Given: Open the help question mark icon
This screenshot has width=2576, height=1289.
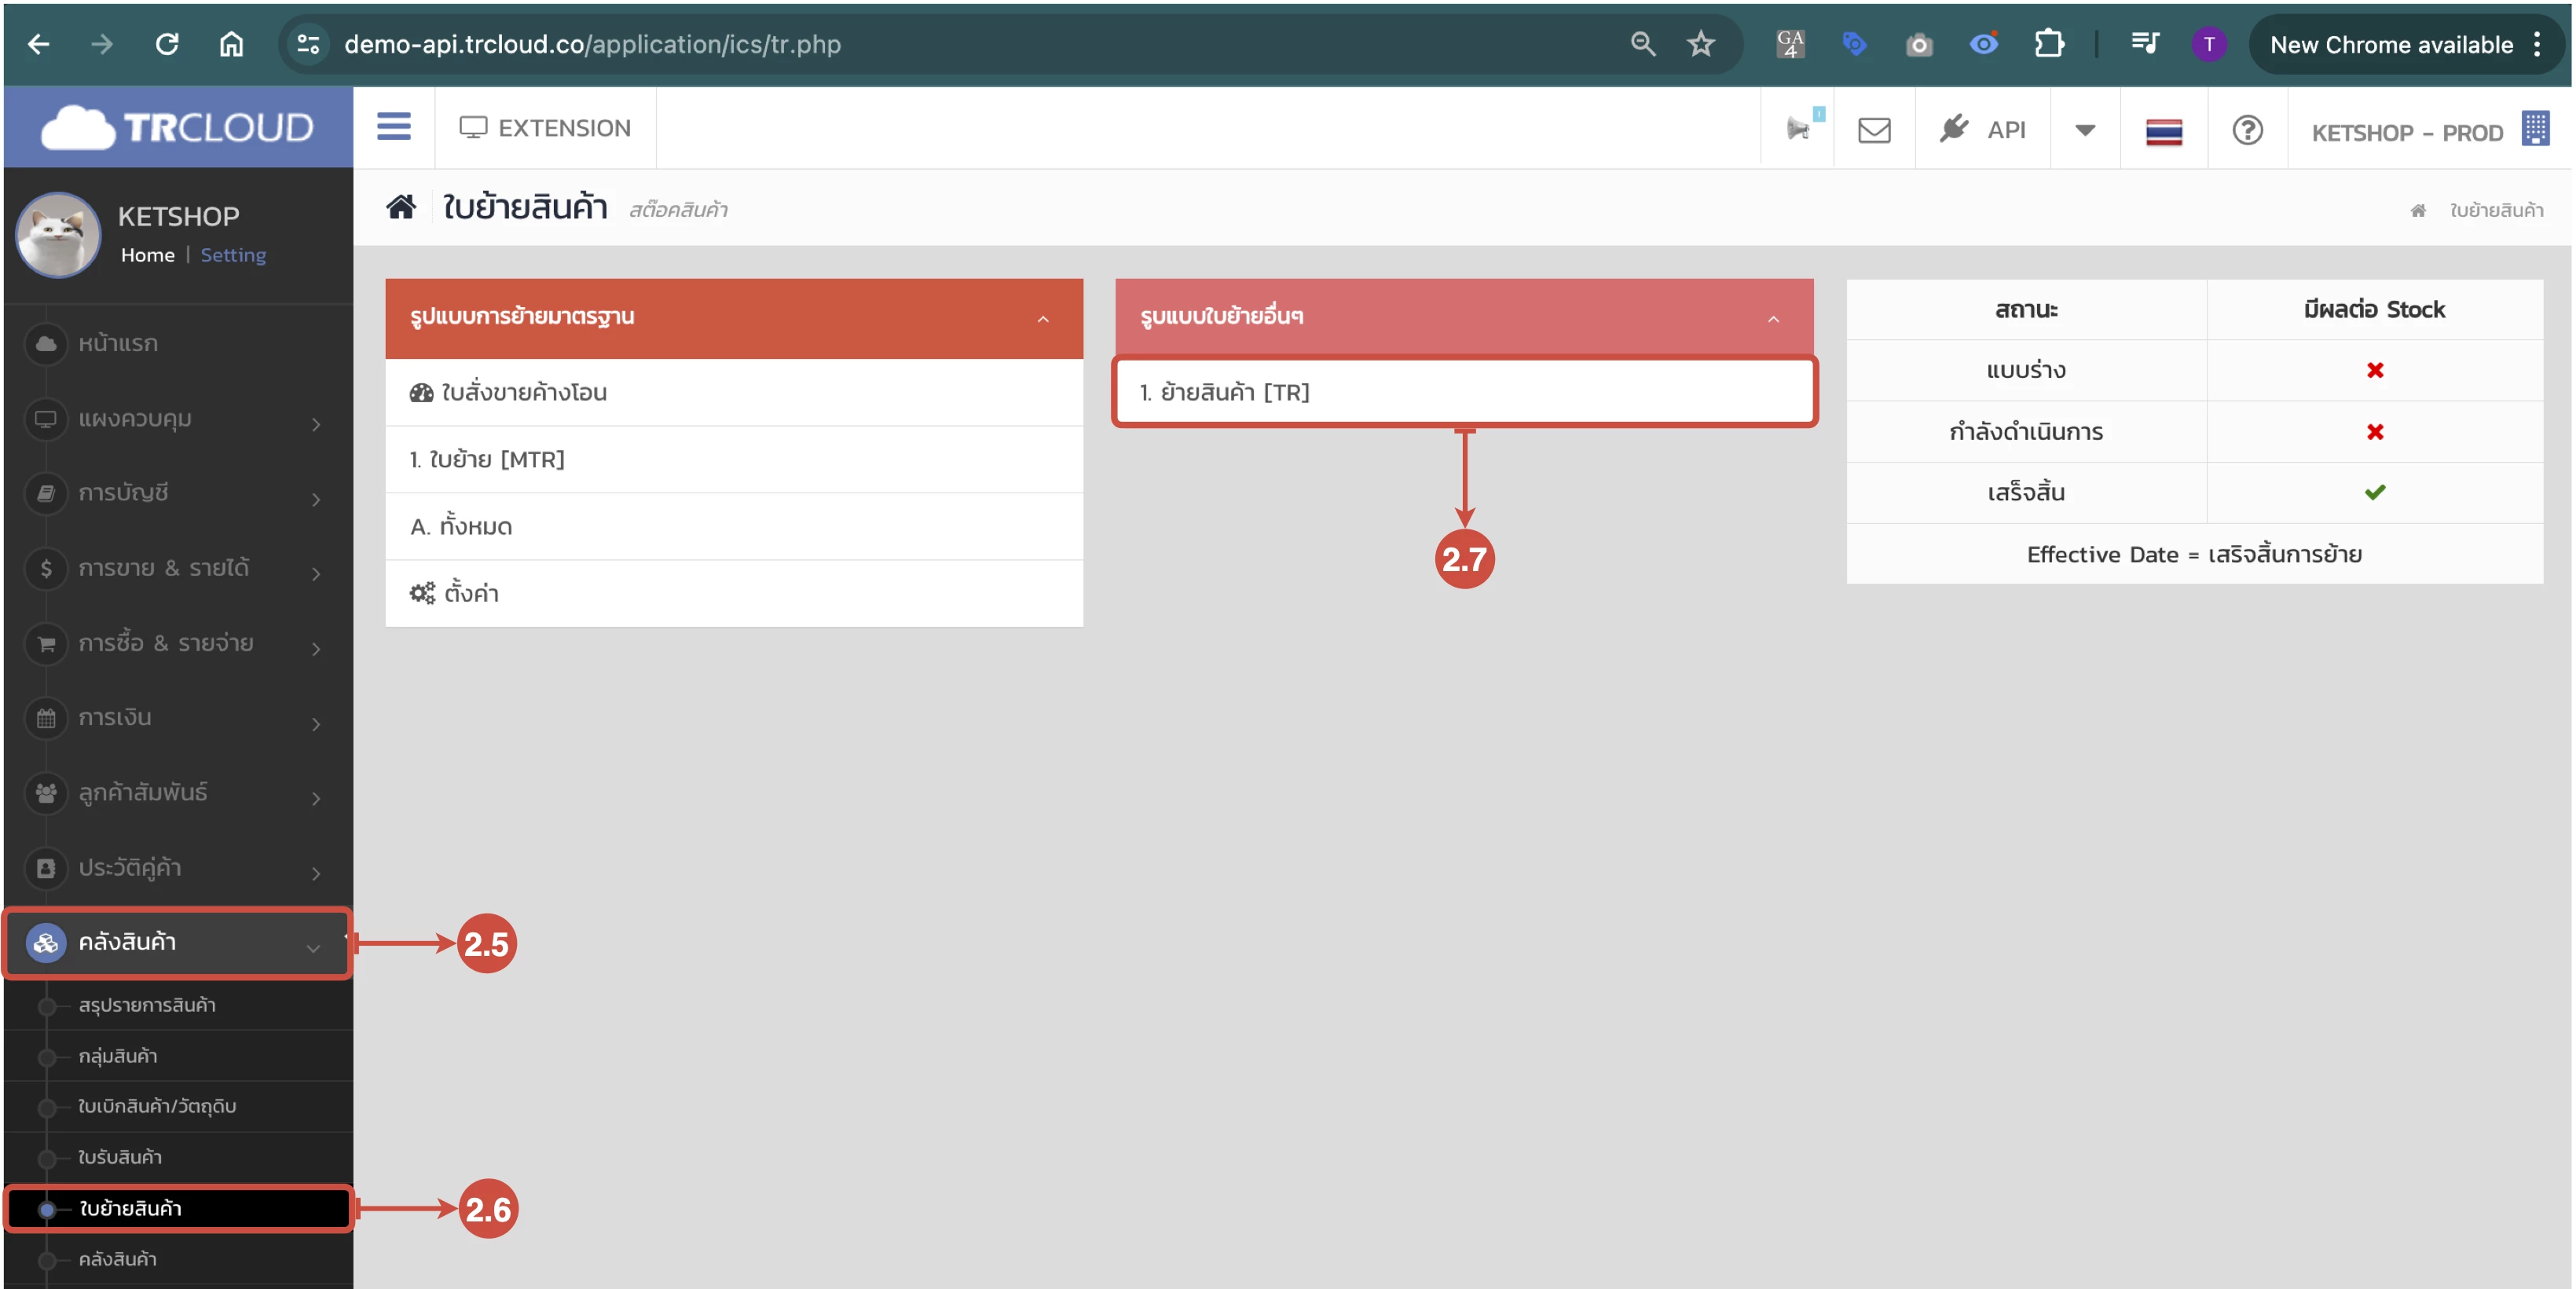Looking at the screenshot, I should 2246,130.
